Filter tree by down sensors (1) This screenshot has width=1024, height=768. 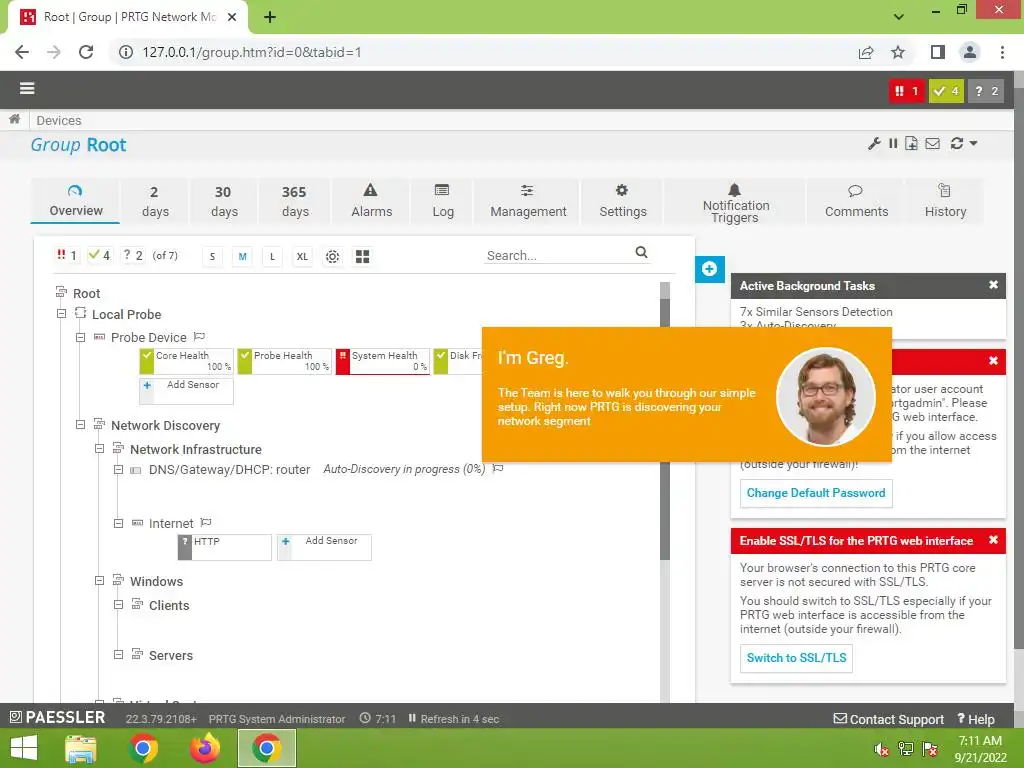(67, 255)
